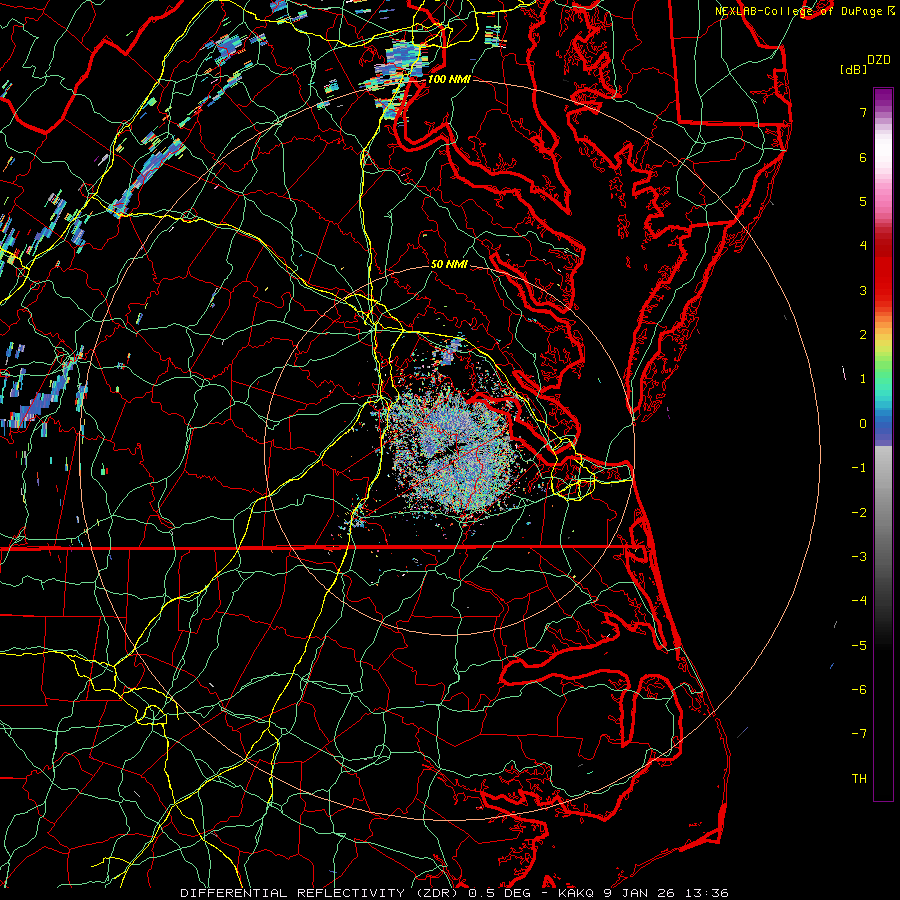Image resolution: width=900 pixels, height=900 pixels.
Task: Click the 50 NMI range ring label
Action: pyautogui.click(x=449, y=264)
